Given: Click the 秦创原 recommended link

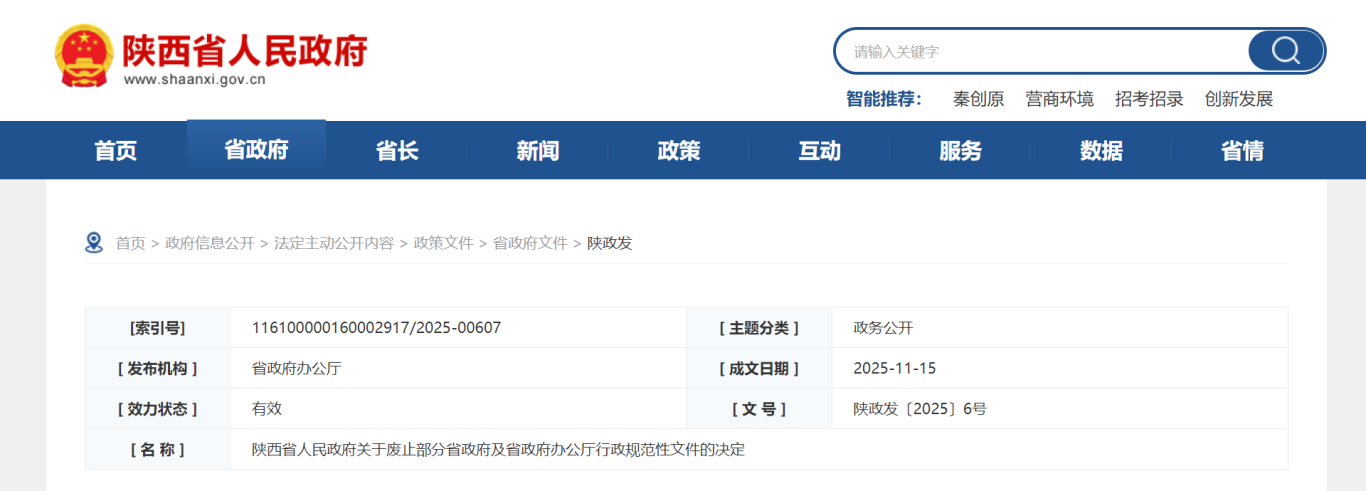Looking at the screenshot, I should point(978,99).
